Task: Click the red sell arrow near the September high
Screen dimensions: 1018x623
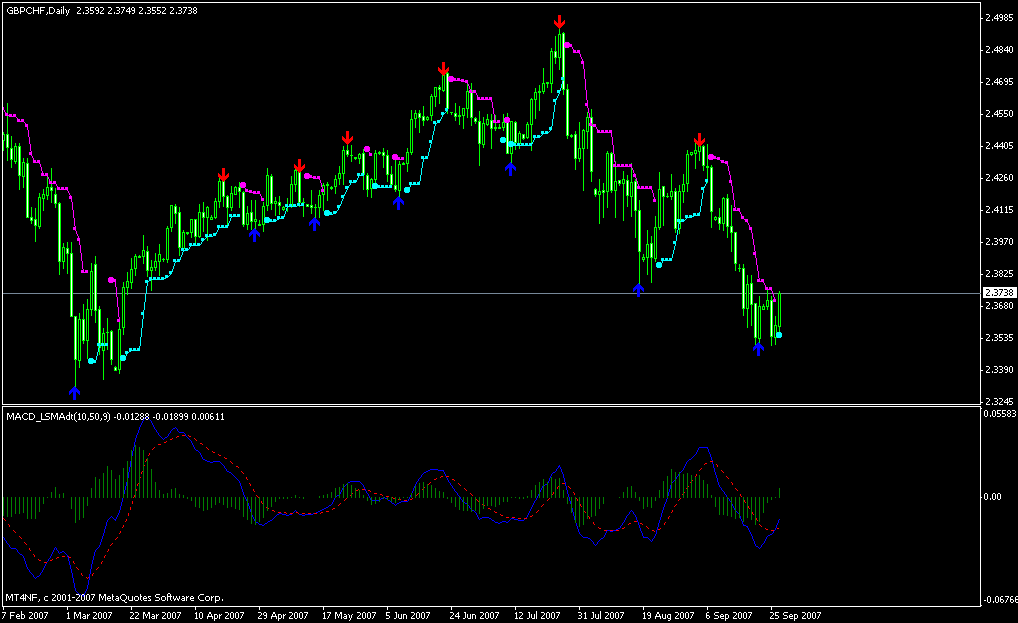Action: [x=700, y=139]
